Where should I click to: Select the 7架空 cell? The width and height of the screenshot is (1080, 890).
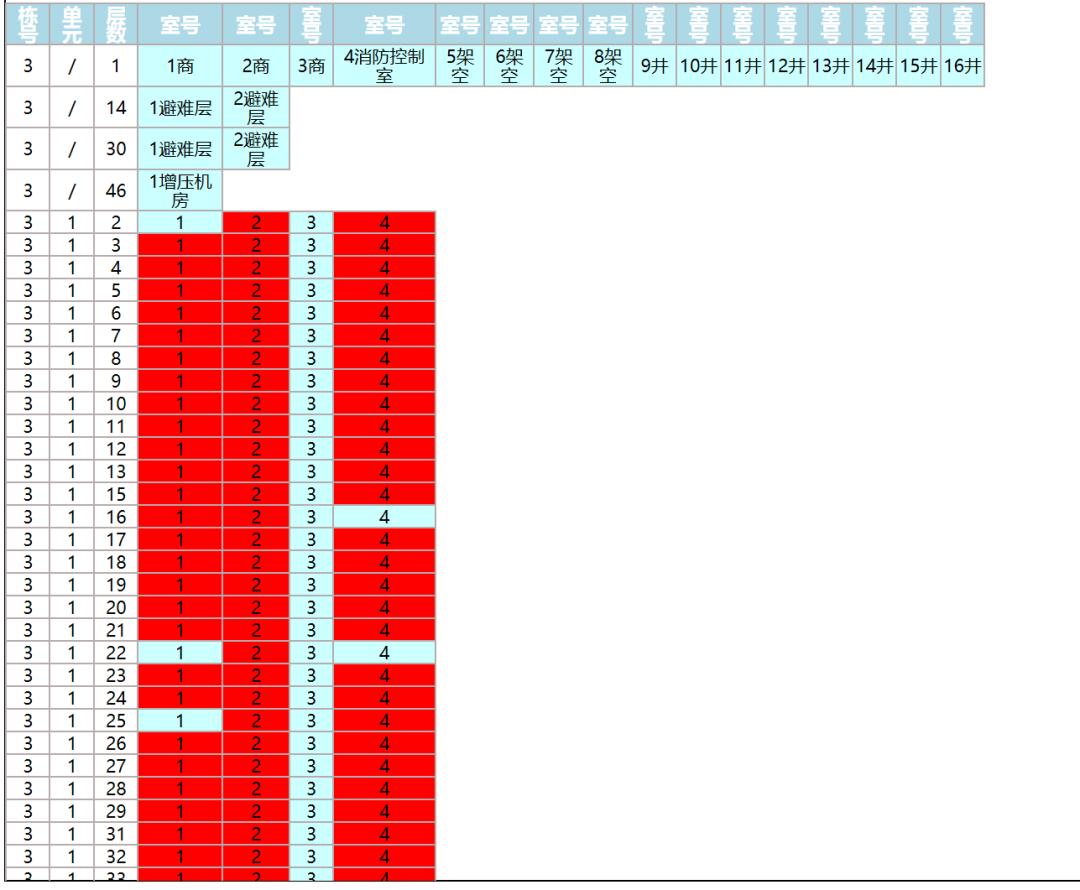coord(559,66)
